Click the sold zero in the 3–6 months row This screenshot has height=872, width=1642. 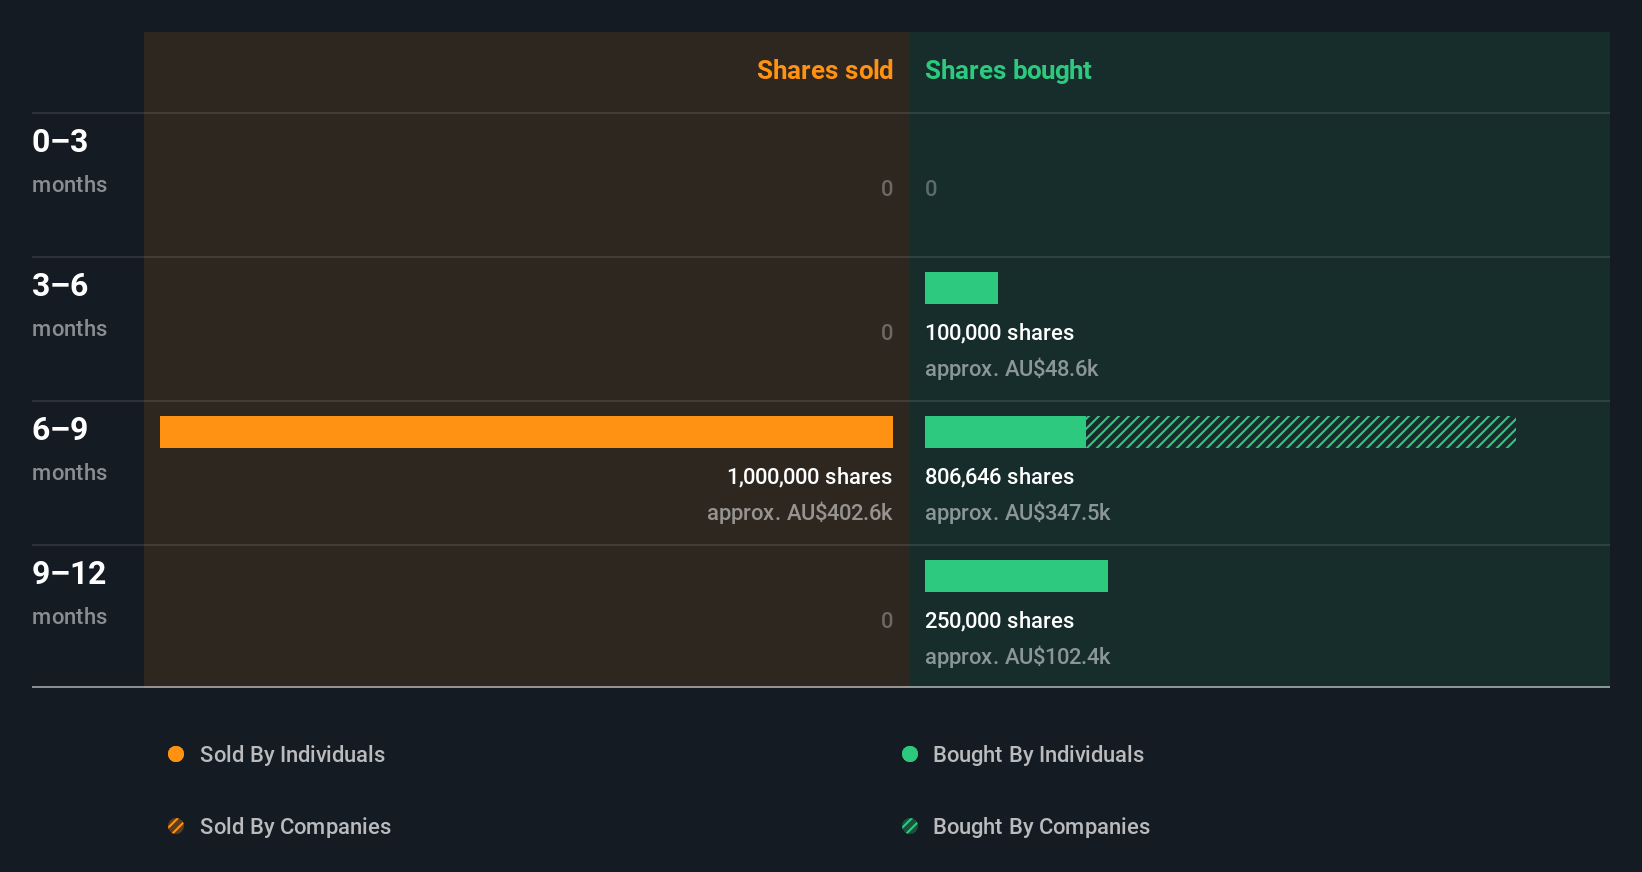pos(887,332)
